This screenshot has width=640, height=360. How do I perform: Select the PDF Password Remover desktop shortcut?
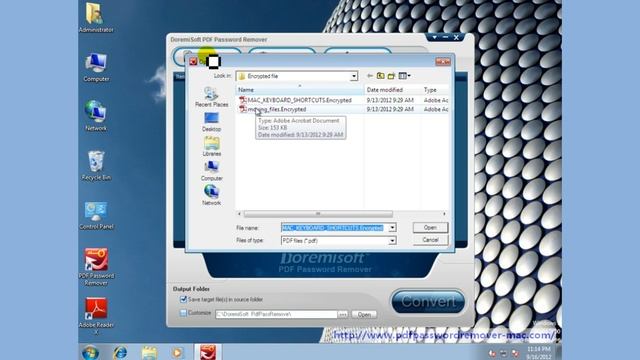coord(96,267)
